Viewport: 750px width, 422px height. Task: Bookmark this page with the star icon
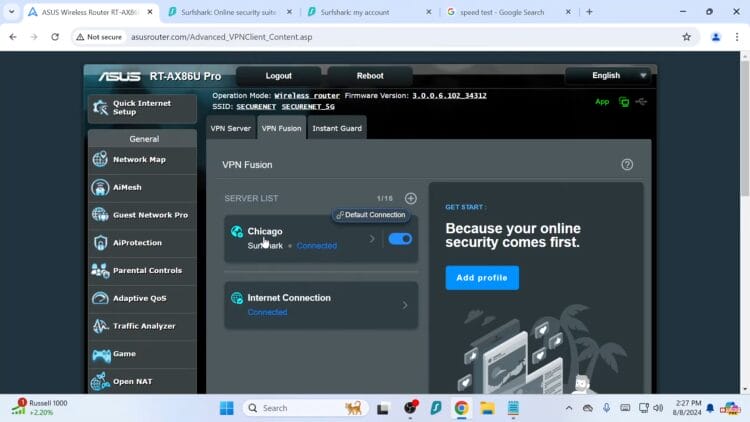[x=686, y=37]
